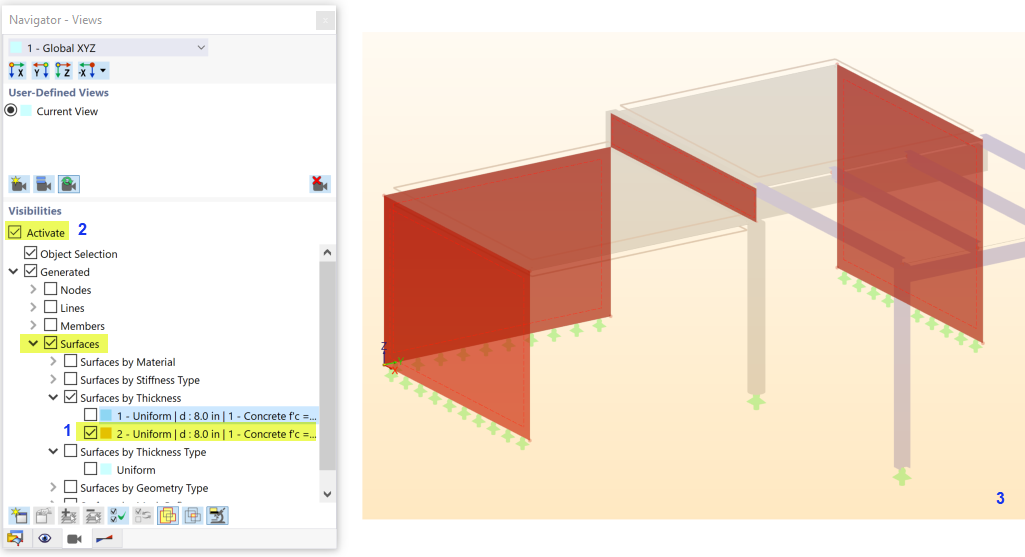This screenshot has height=557, width=1025.
Task: Click blue color swatch of thickness 1
Action: pyautogui.click(x=106, y=415)
